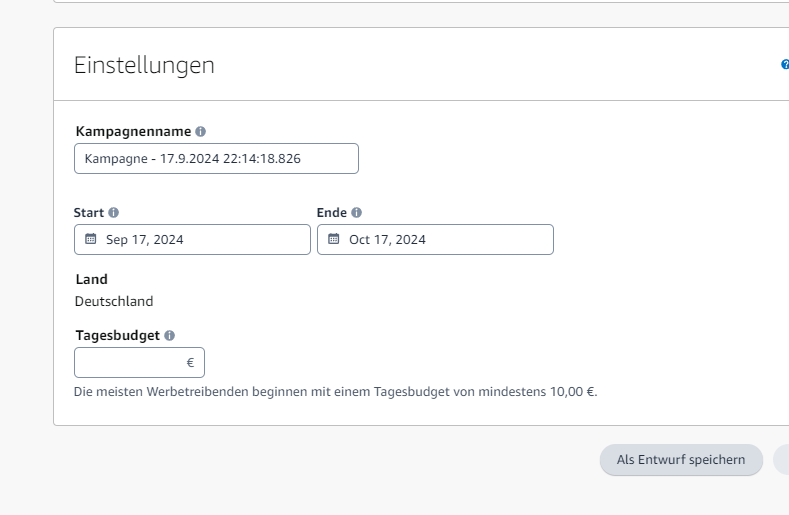Viewport: 789px width, 515px height.
Task: Click the Tagesbudget info icon
Action: [169, 336]
